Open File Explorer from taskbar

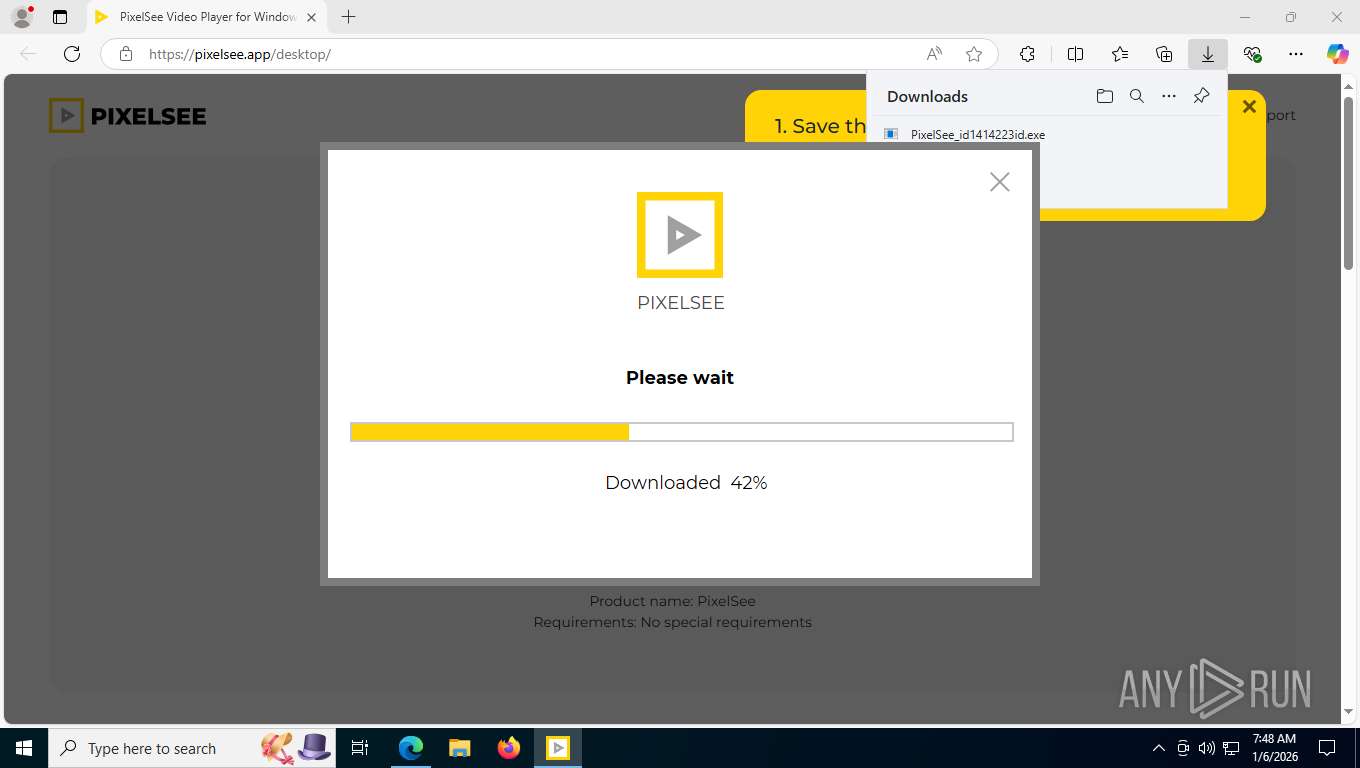pos(459,748)
